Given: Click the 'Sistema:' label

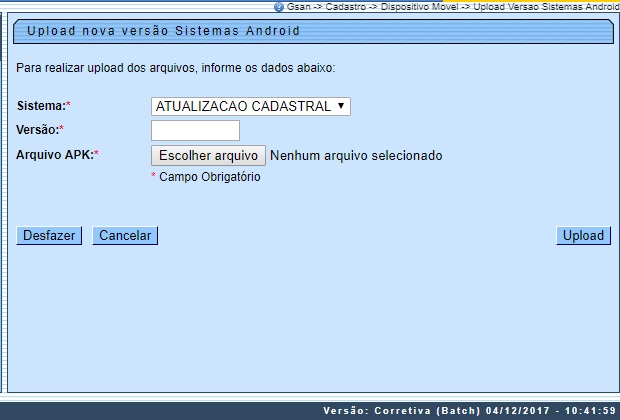Looking at the screenshot, I should [41, 106].
